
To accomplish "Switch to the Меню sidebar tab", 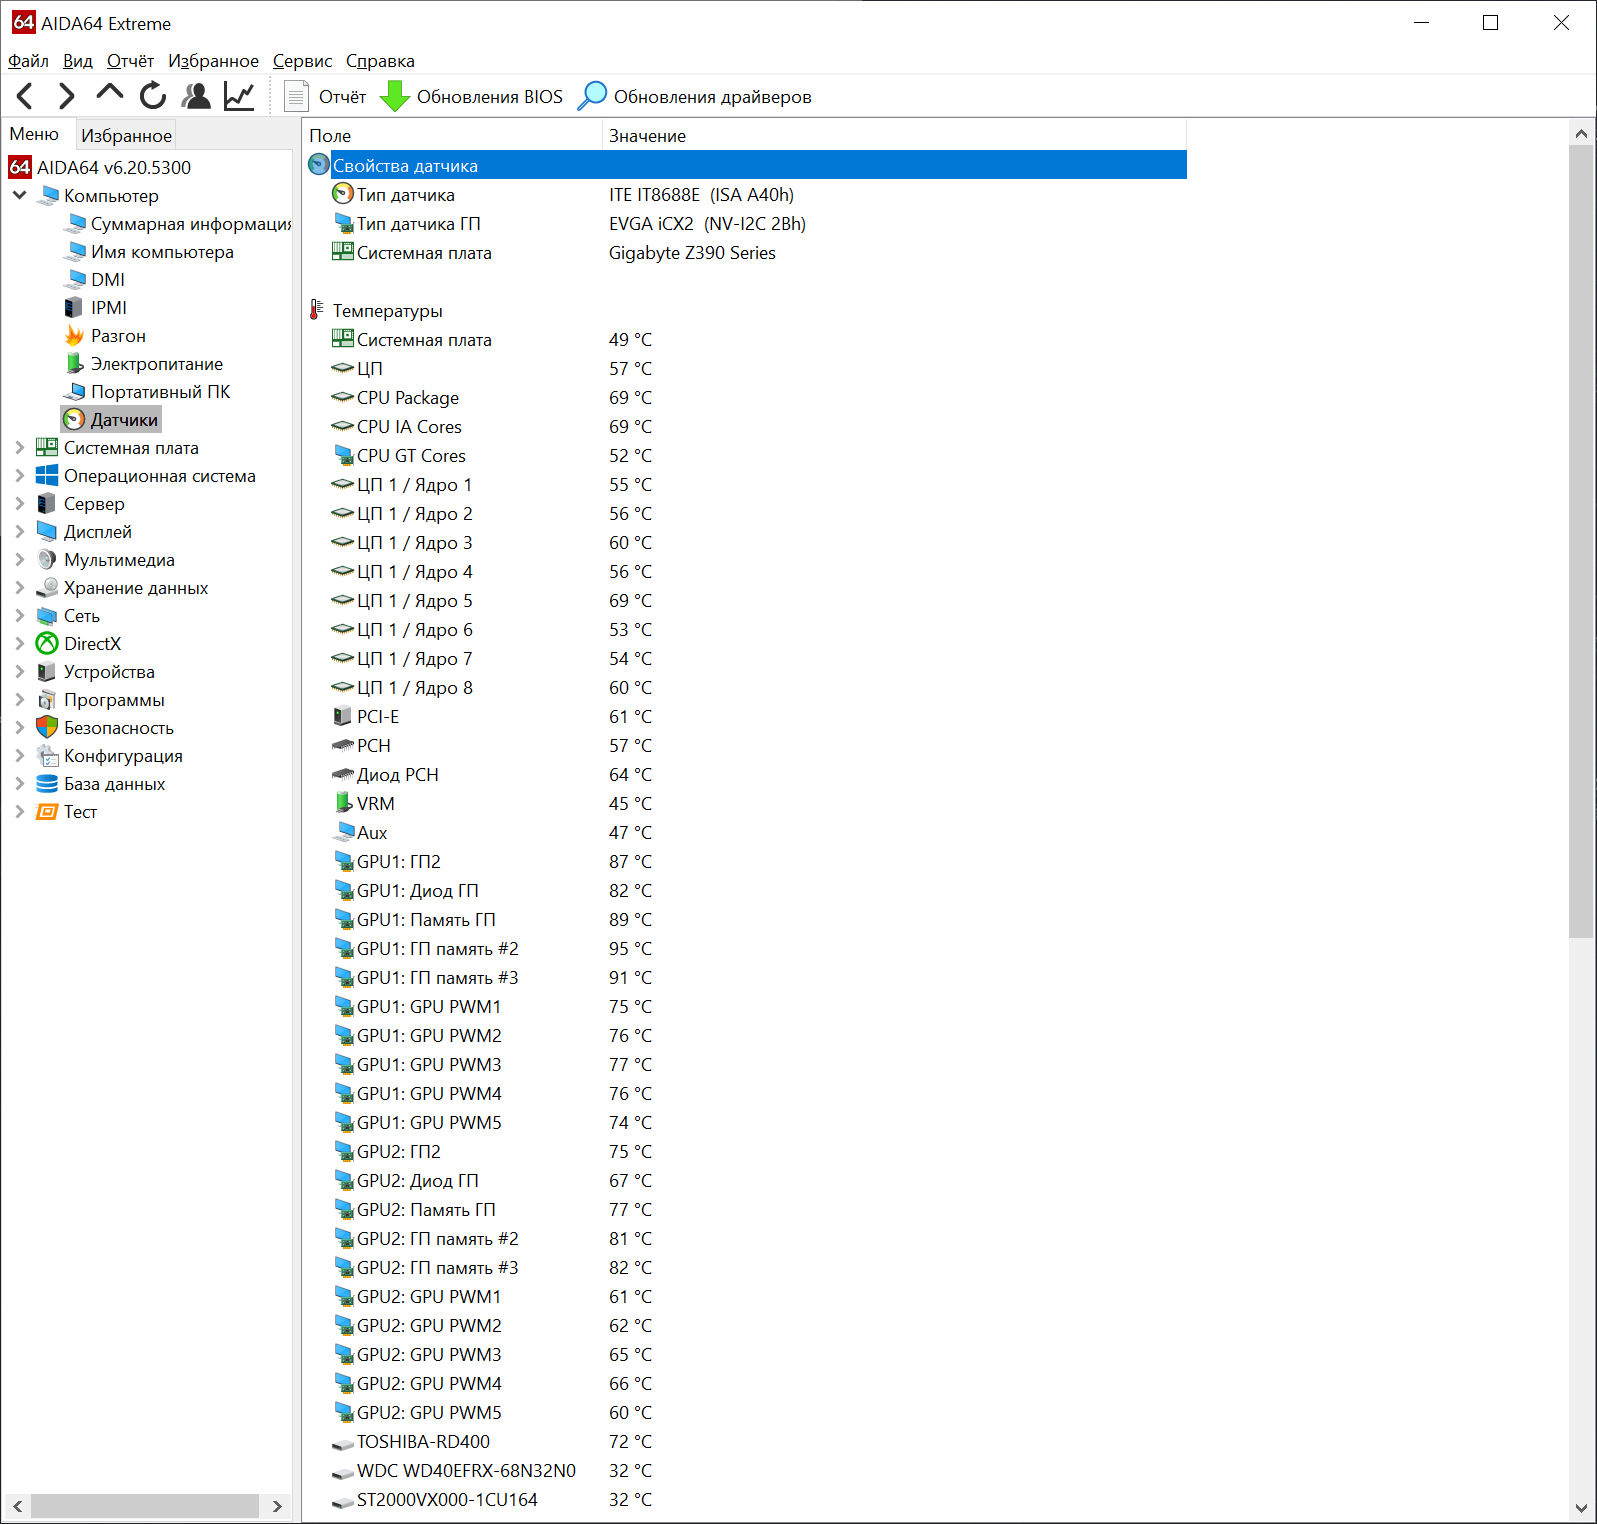I will (x=35, y=134).
